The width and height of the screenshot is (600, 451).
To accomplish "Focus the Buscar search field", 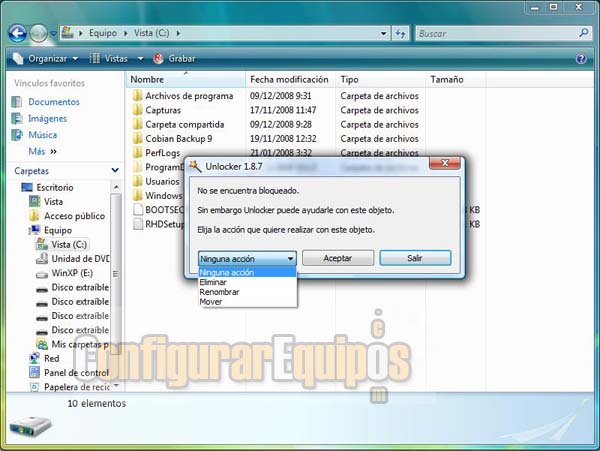I will point(497,34).
